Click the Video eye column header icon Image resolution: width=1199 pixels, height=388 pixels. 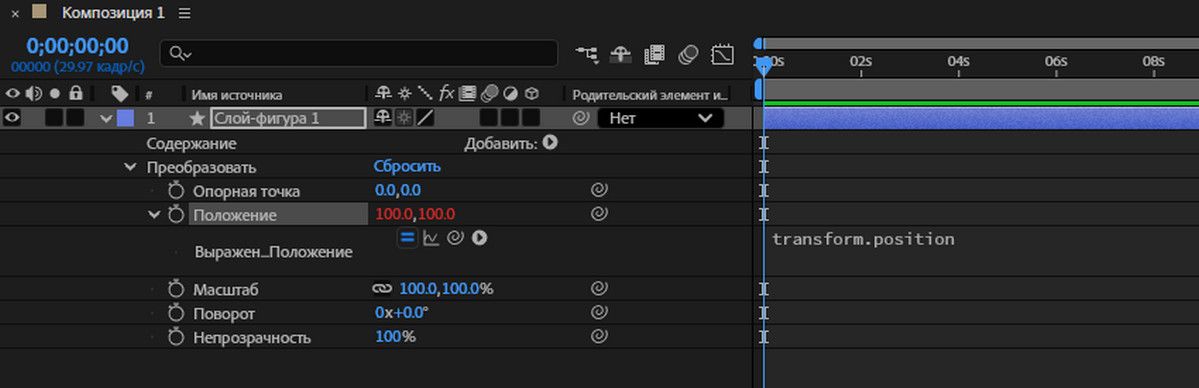click(13, 94)
